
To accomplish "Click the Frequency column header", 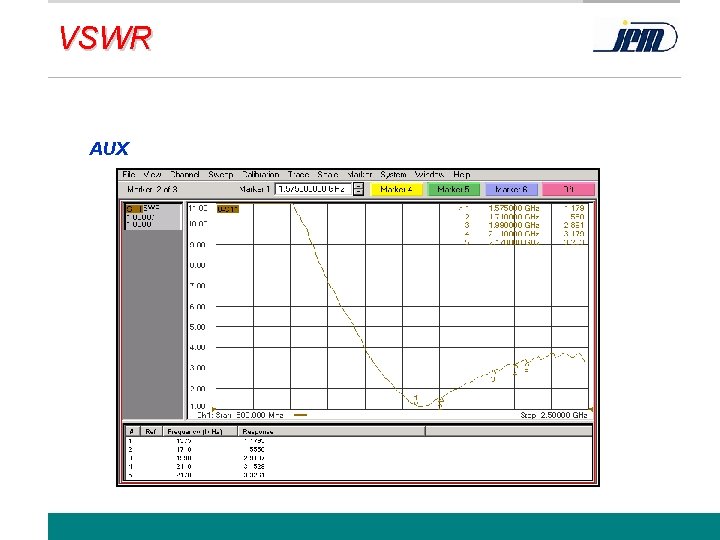I will pos(200,432).
